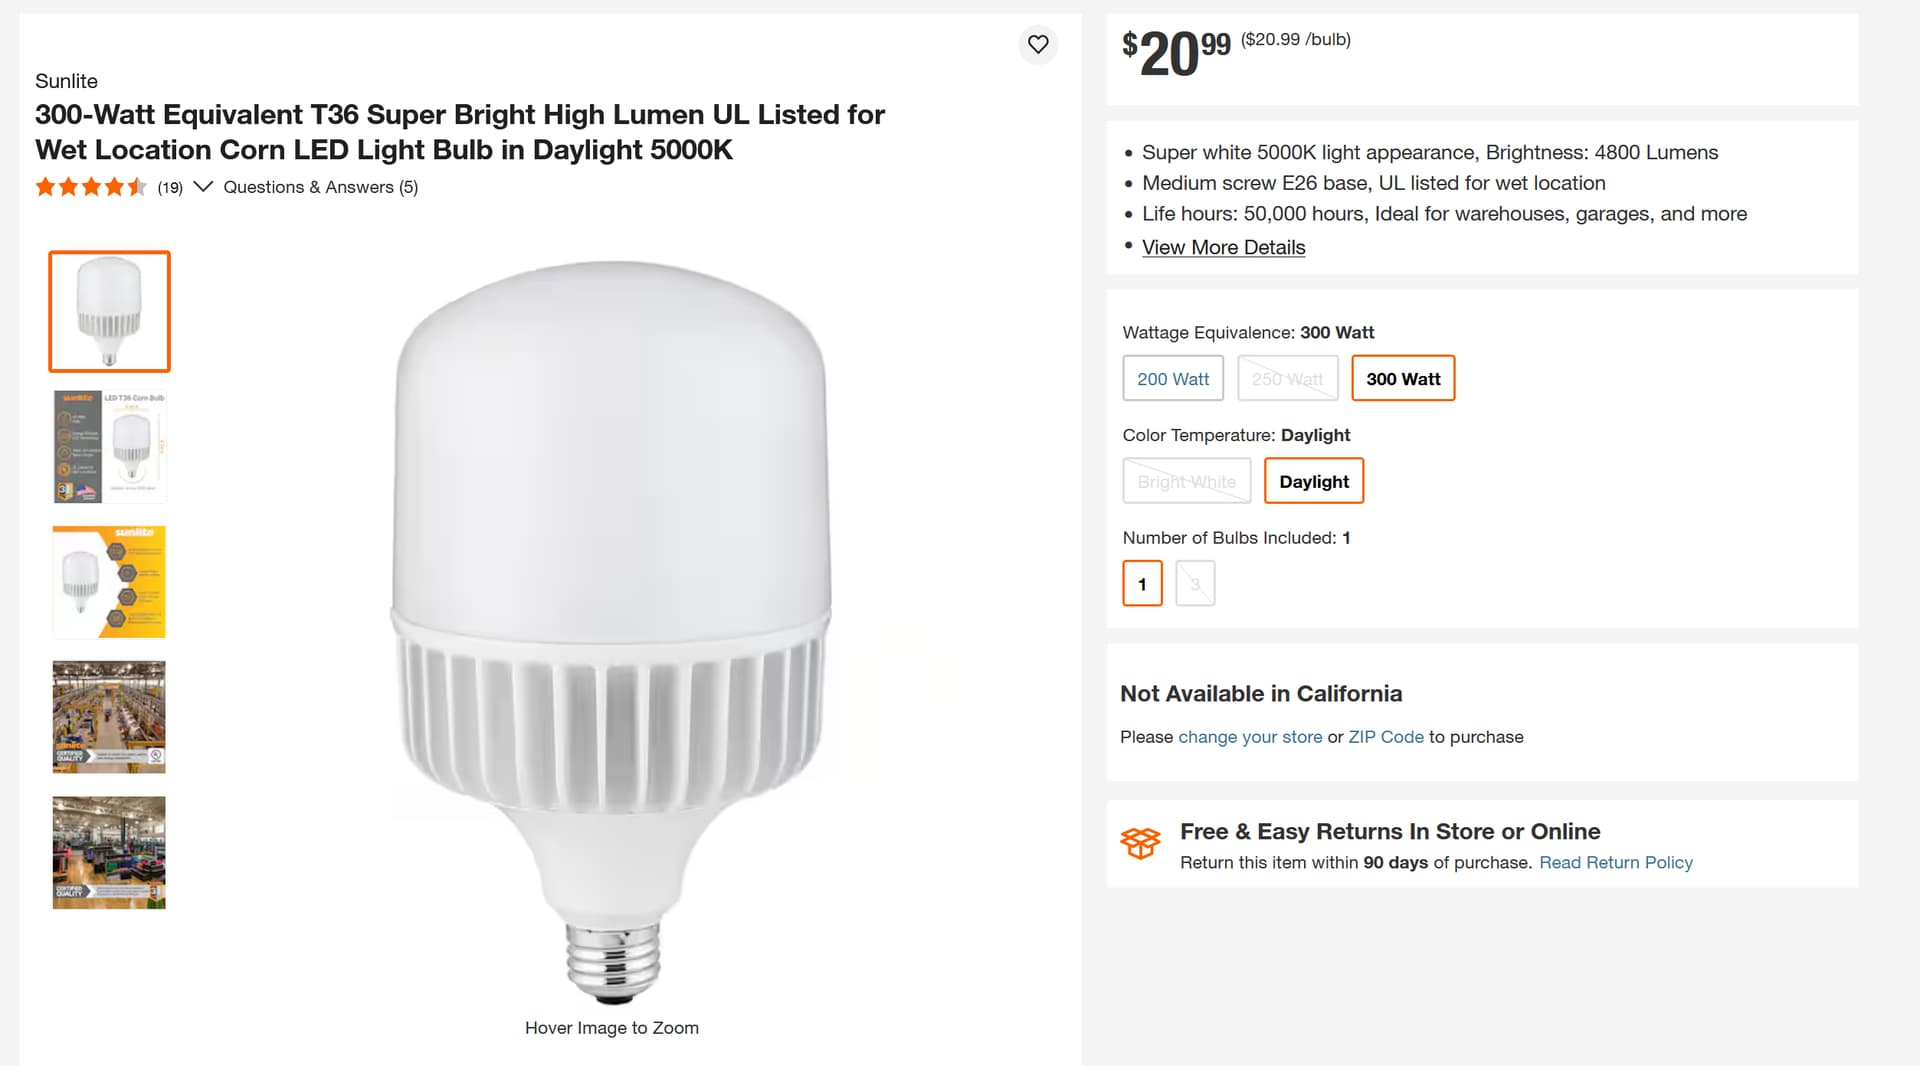1920x1066 pixels.
Task: Click the heart favorite icon
Action: (1038, 44)
